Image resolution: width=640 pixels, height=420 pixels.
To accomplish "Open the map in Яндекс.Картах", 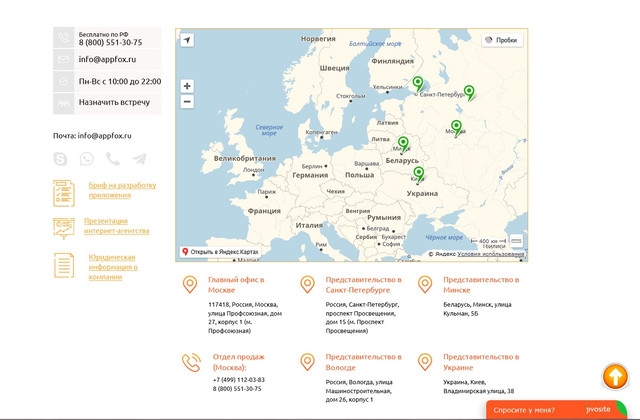I will [x=220, y=252].
